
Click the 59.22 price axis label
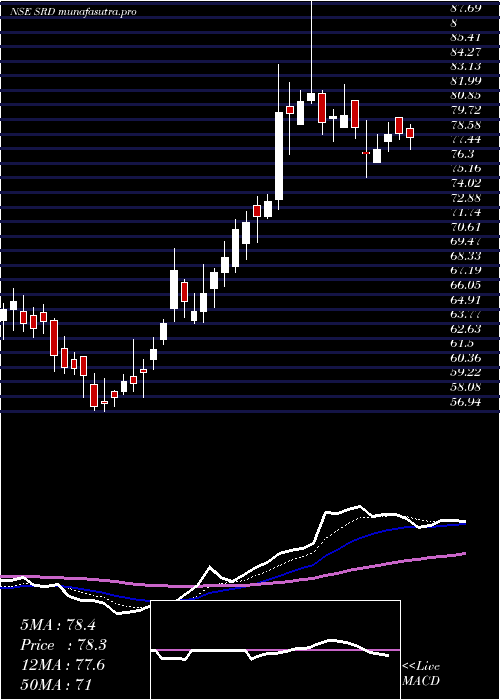[x=466, y=373]
